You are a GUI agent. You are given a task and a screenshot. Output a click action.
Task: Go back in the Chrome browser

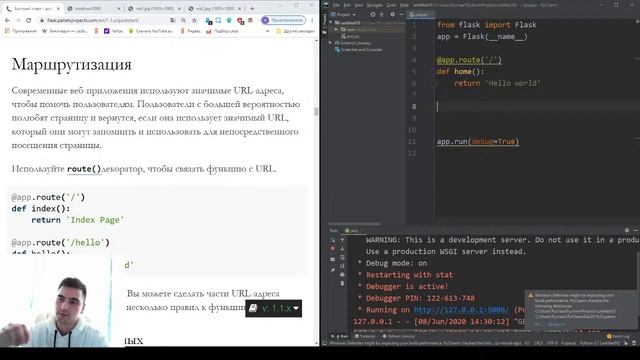tap(7, 20)
